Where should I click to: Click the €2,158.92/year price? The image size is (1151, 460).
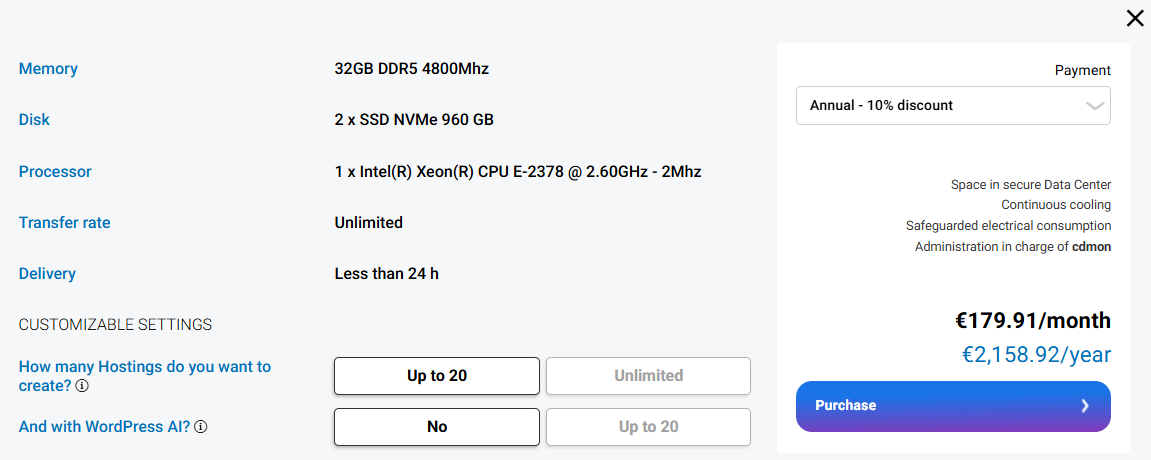[1036, 355]
